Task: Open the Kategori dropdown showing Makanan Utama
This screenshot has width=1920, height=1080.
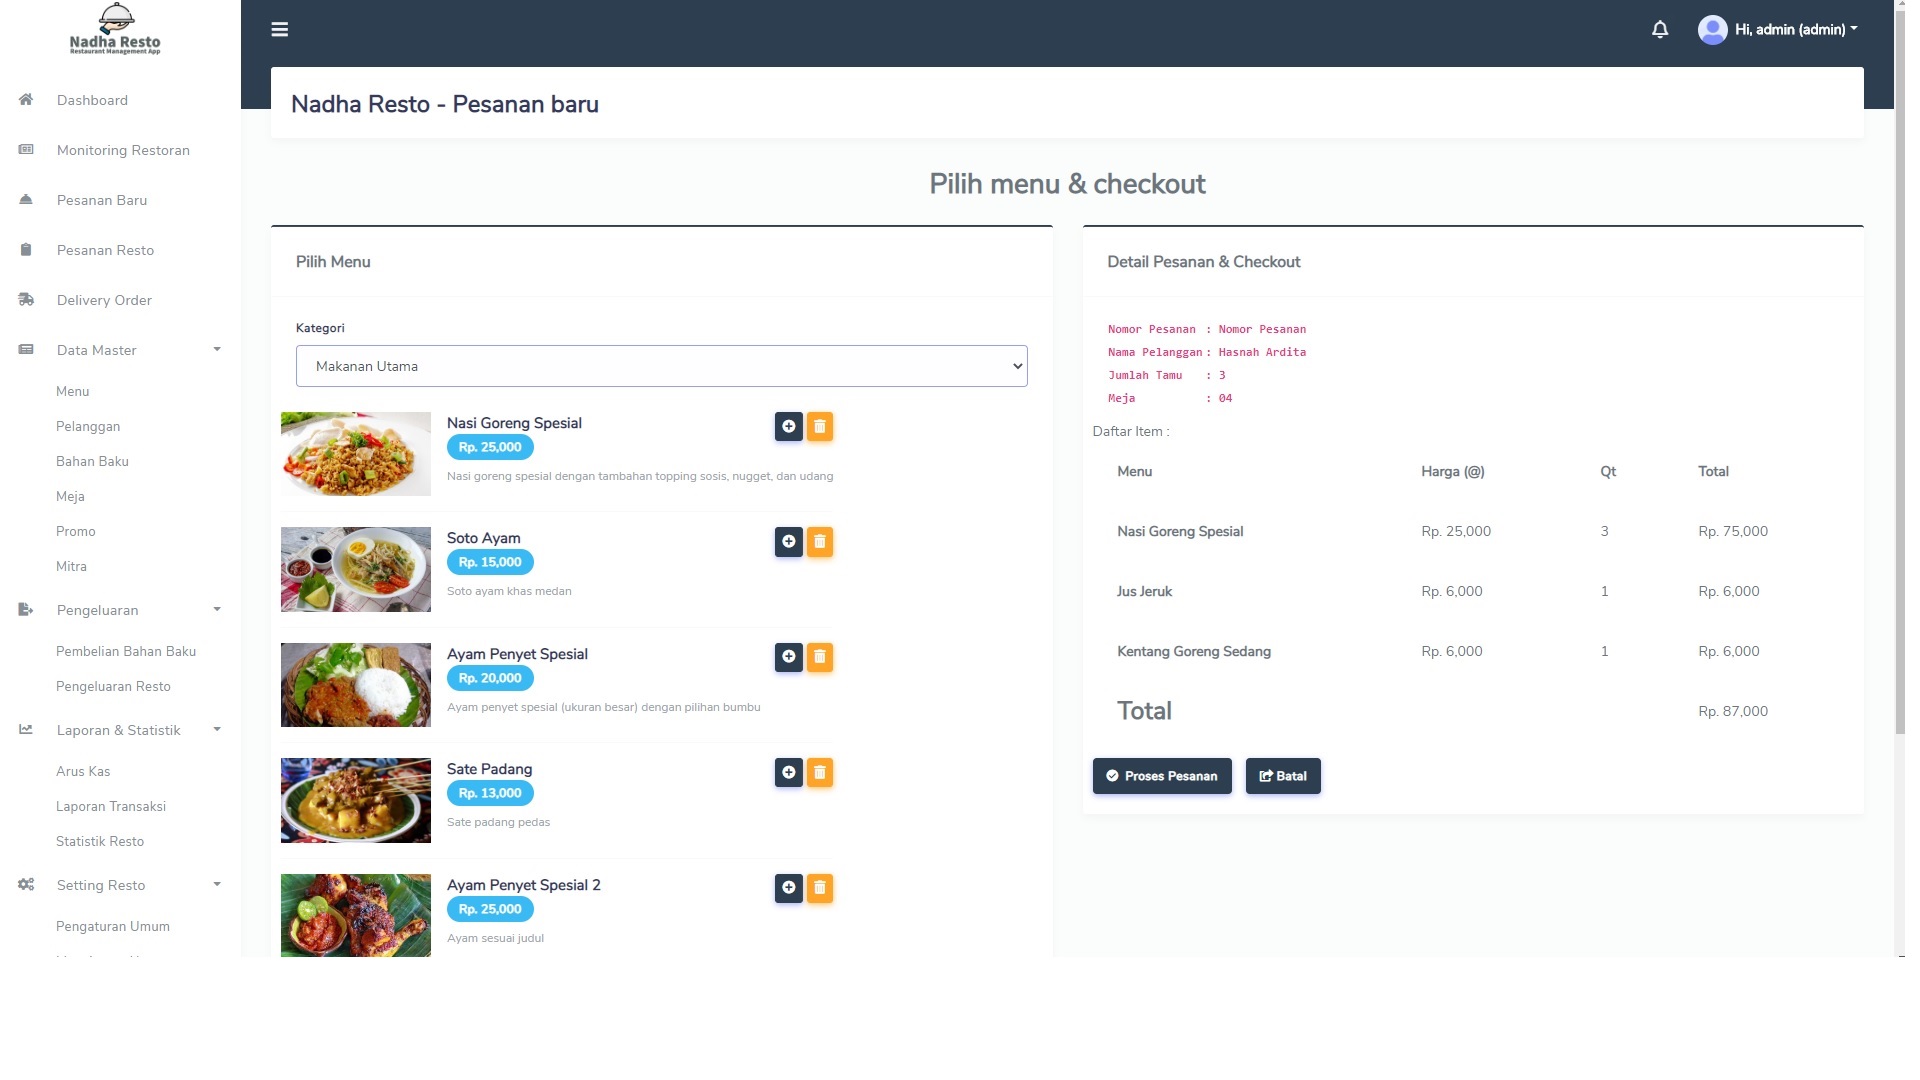Action: click(661, 366)
